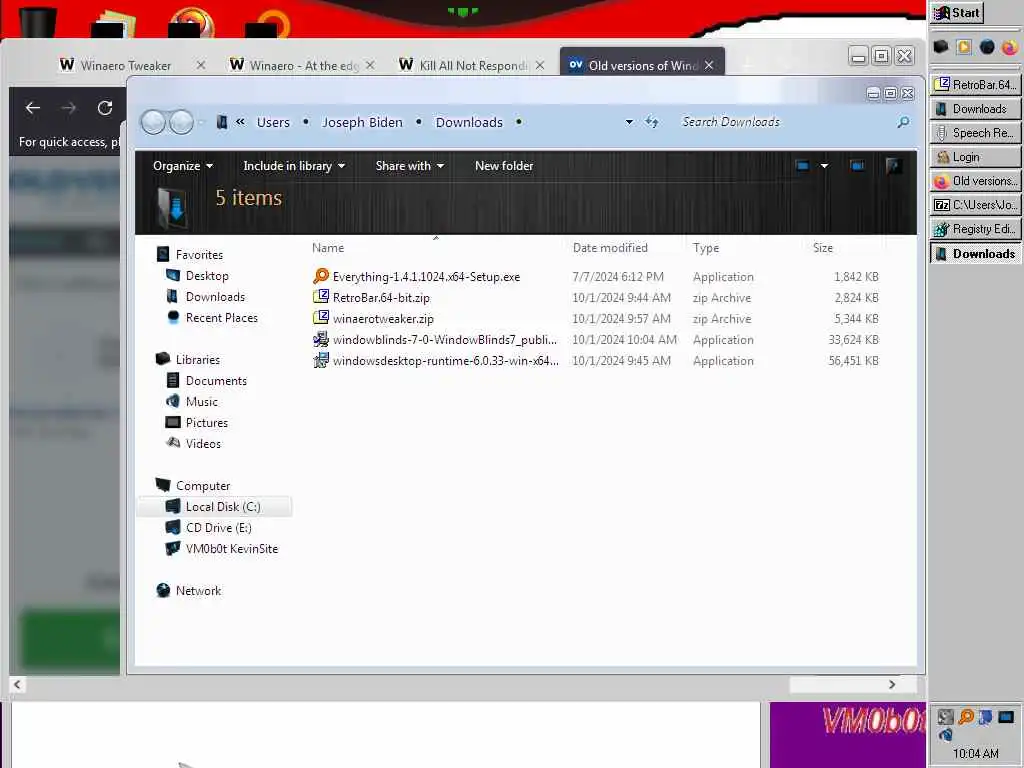
Task: Open Recent Places in navigation pane
Action: click(221, 317)
